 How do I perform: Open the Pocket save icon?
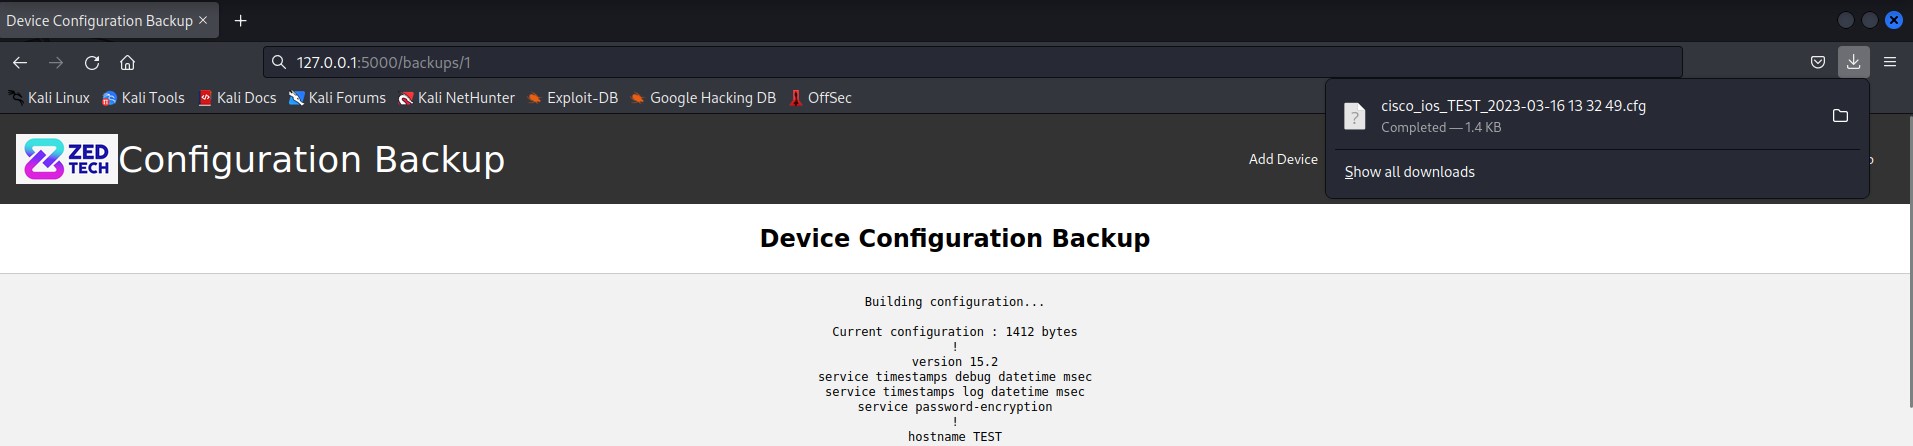tap(1818, 62)
